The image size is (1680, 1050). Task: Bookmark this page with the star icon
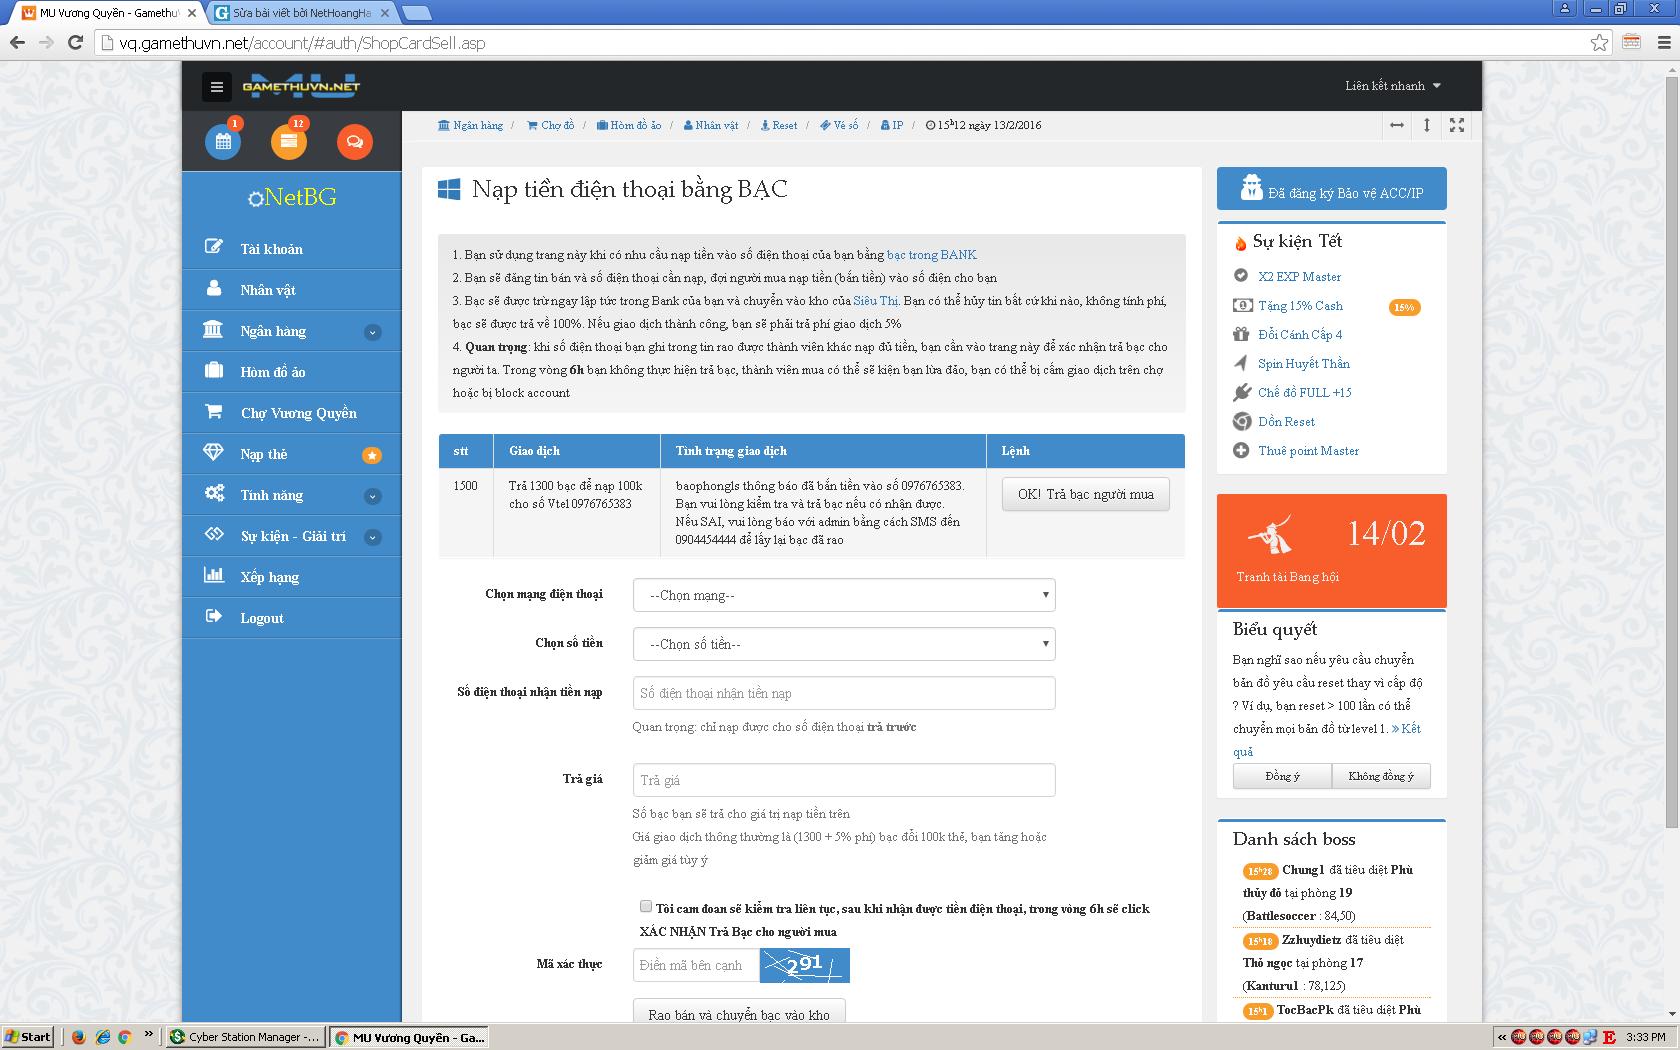(1599, 43)
